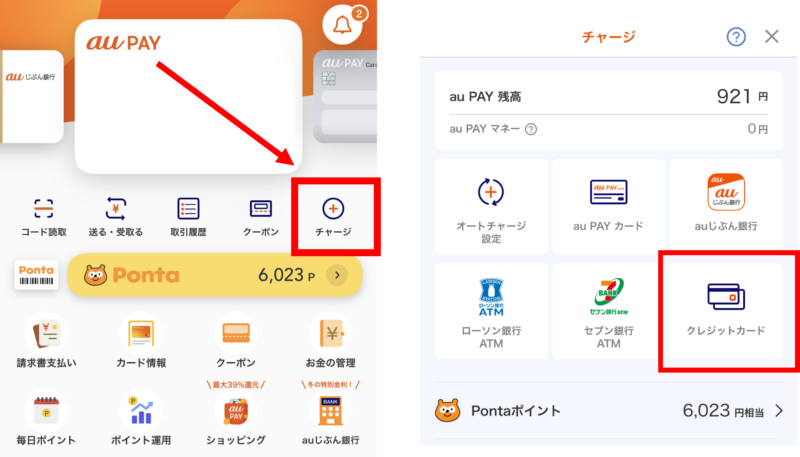This screenshot has height=457, width=800.
Task: Open カード情報 card info icon
Action: pos(140,334)
